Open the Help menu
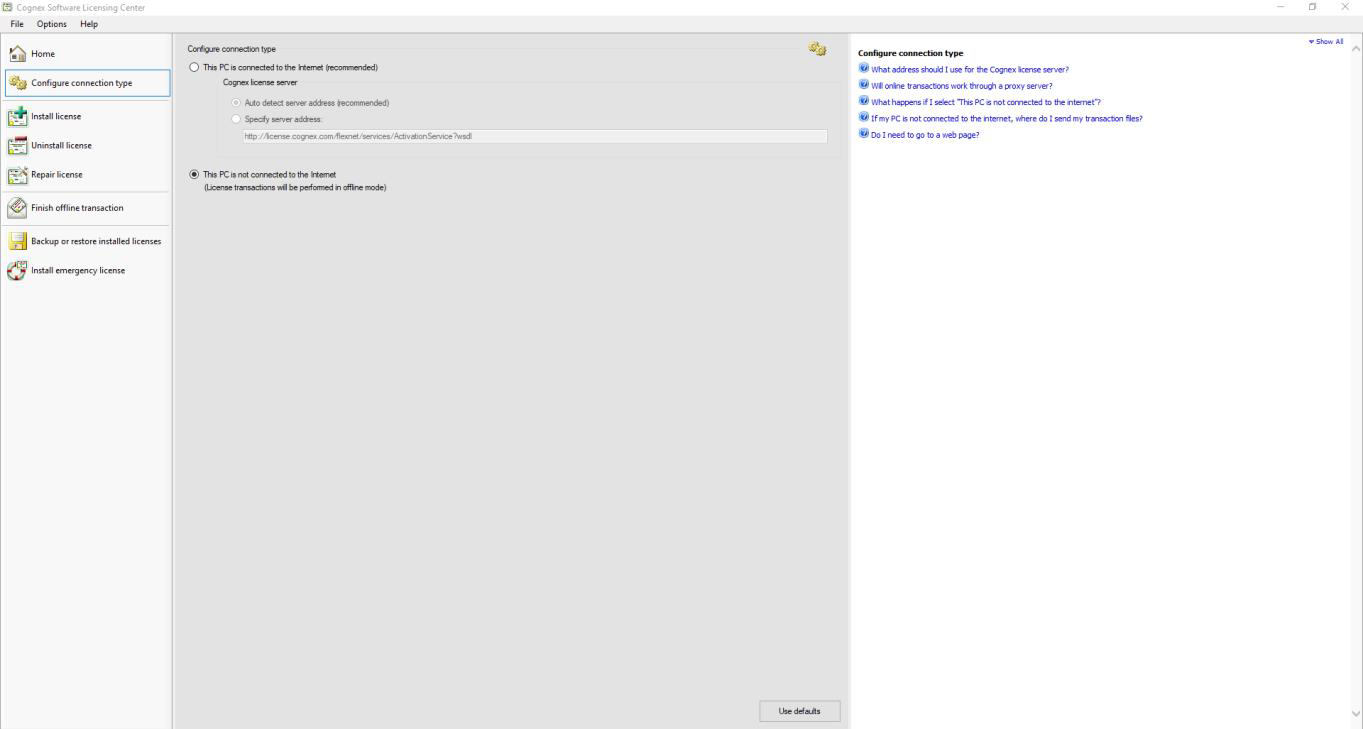Screen dimensions: 1363x729 coord(88,24)
